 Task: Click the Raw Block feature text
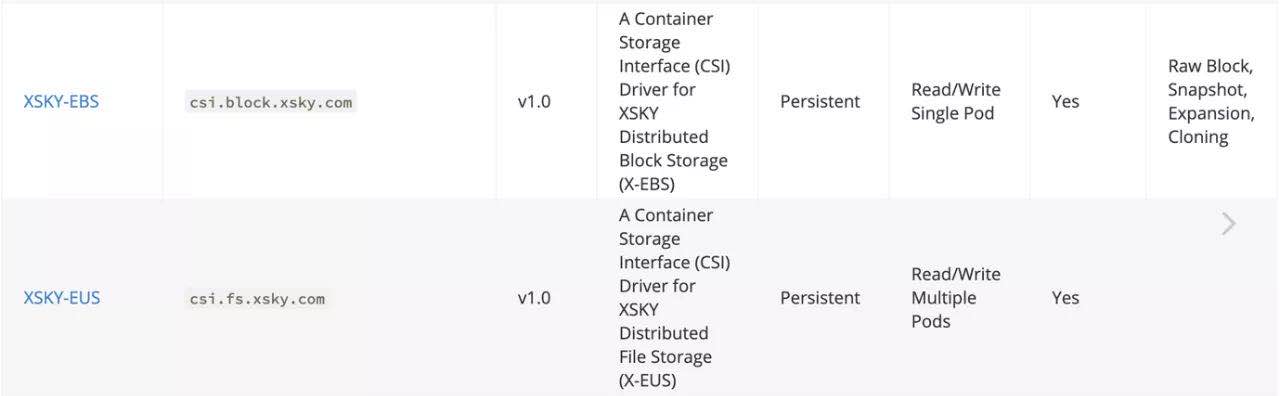coord(1209,66)
